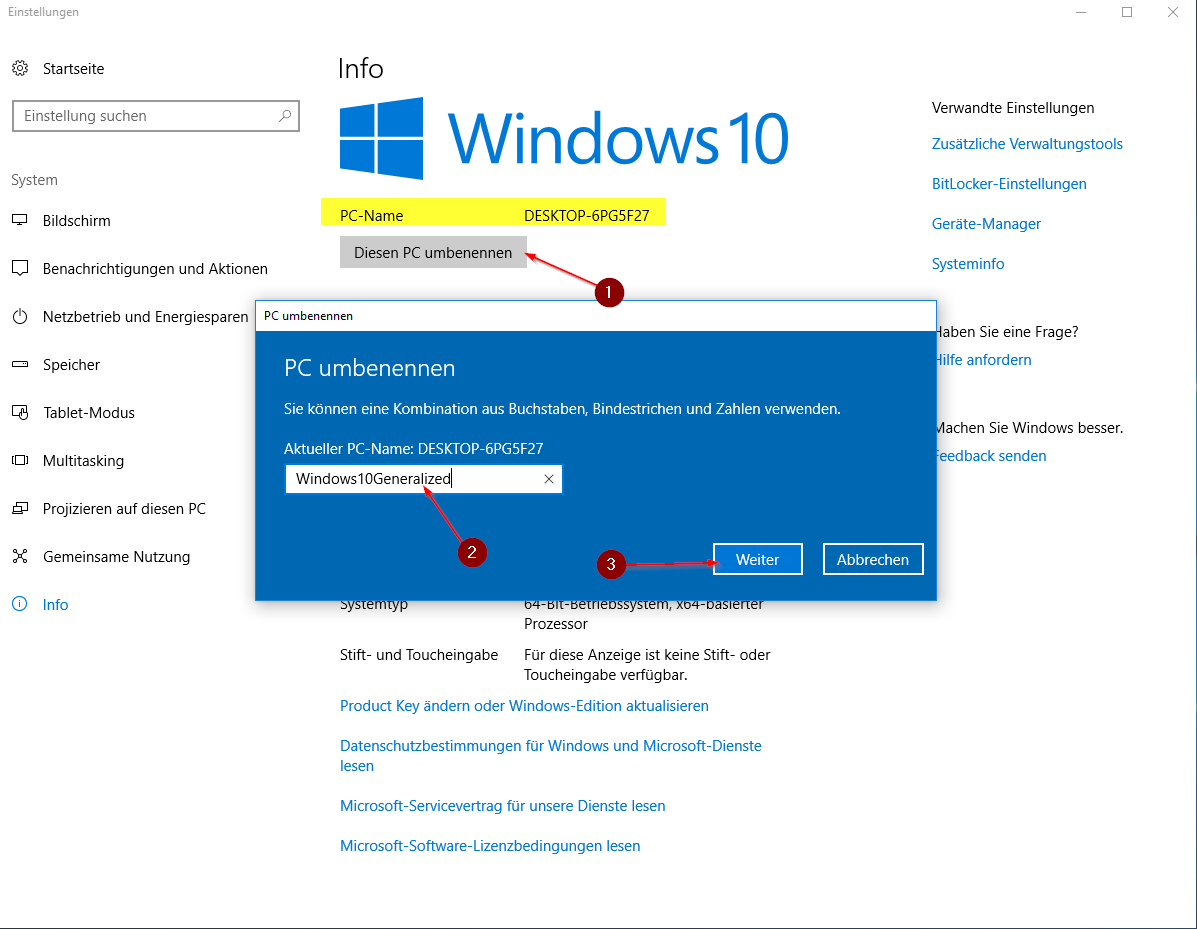1197x929 pixels.
Task: Click the Info circle icon
Action: click(x=20, y=605)
